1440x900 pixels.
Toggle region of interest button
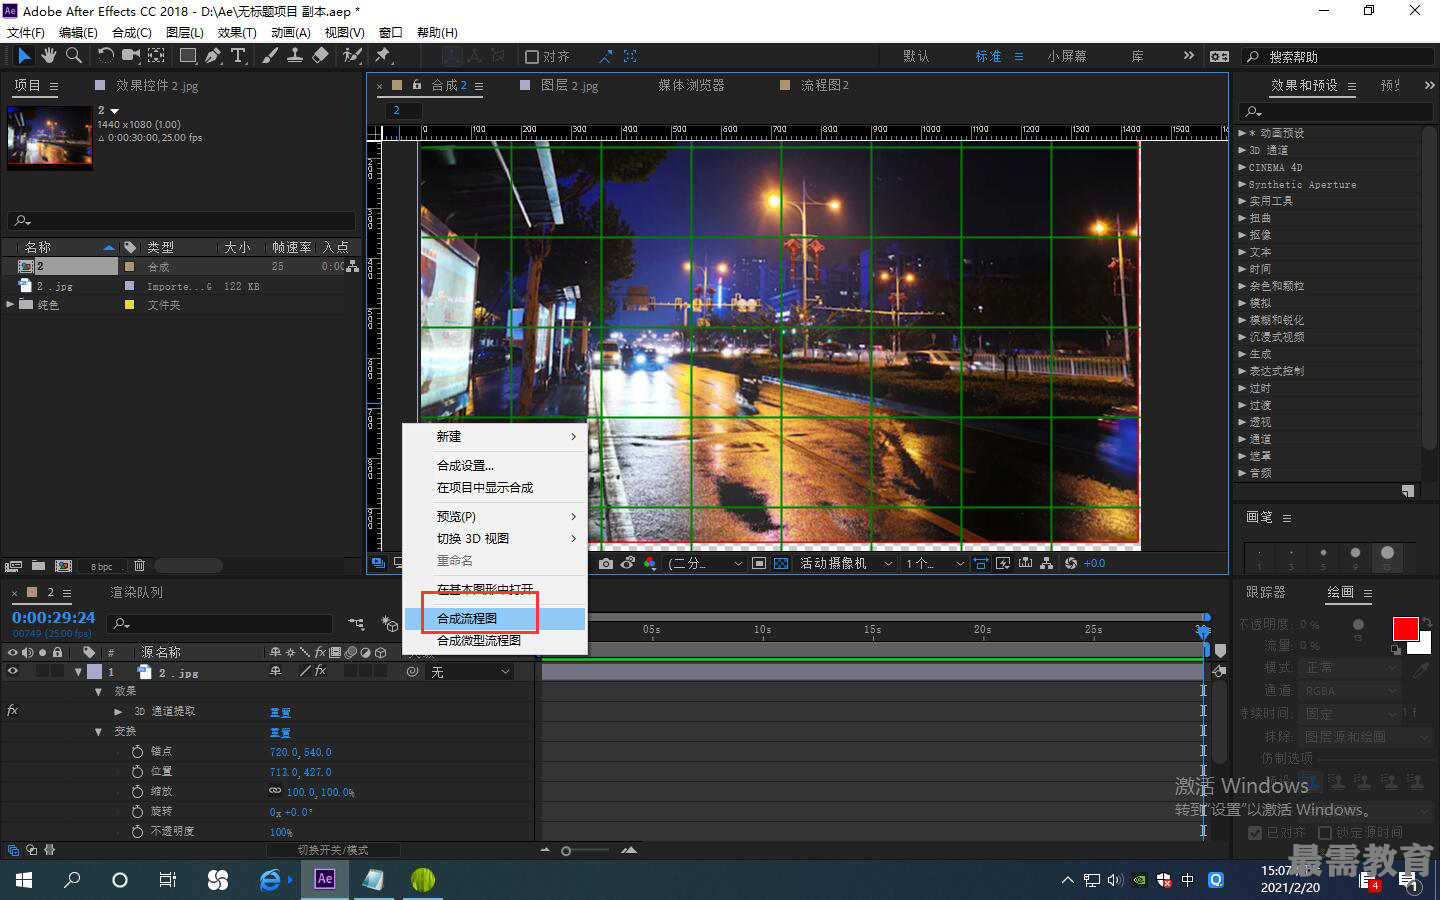coord(759,564)
